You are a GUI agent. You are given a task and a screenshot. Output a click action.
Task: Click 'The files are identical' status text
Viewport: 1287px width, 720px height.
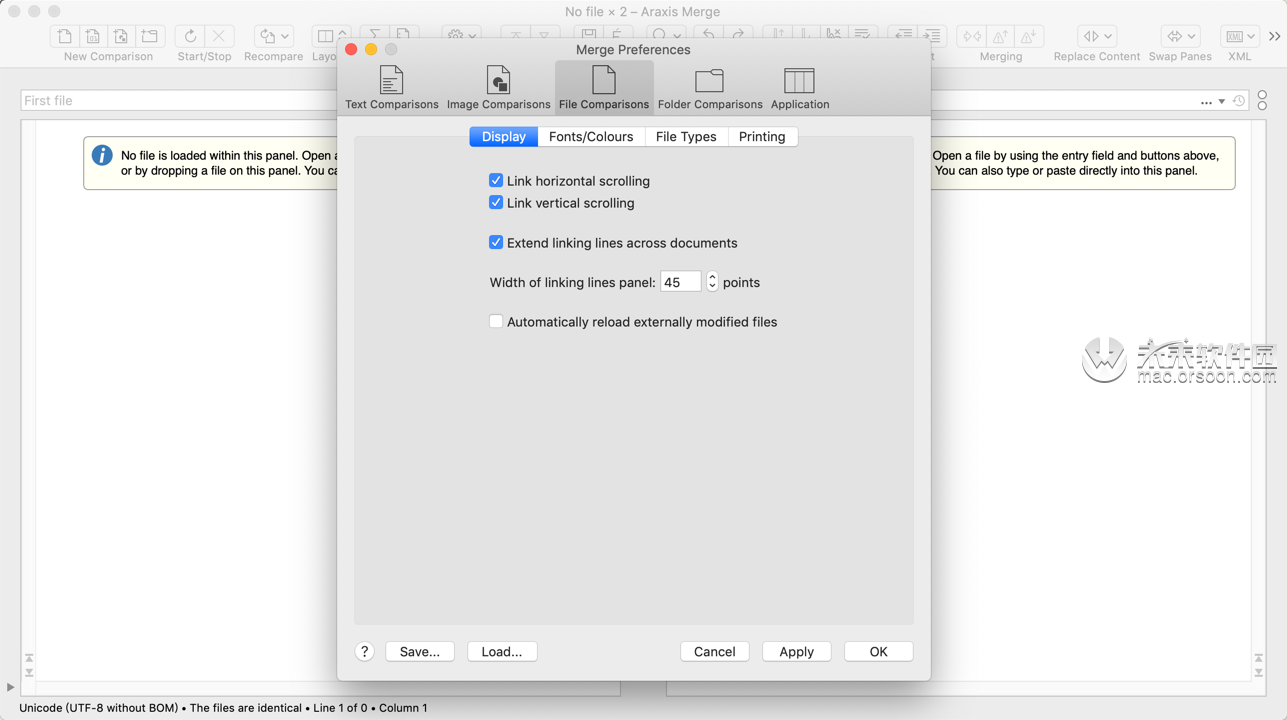(x=246, y=708)
